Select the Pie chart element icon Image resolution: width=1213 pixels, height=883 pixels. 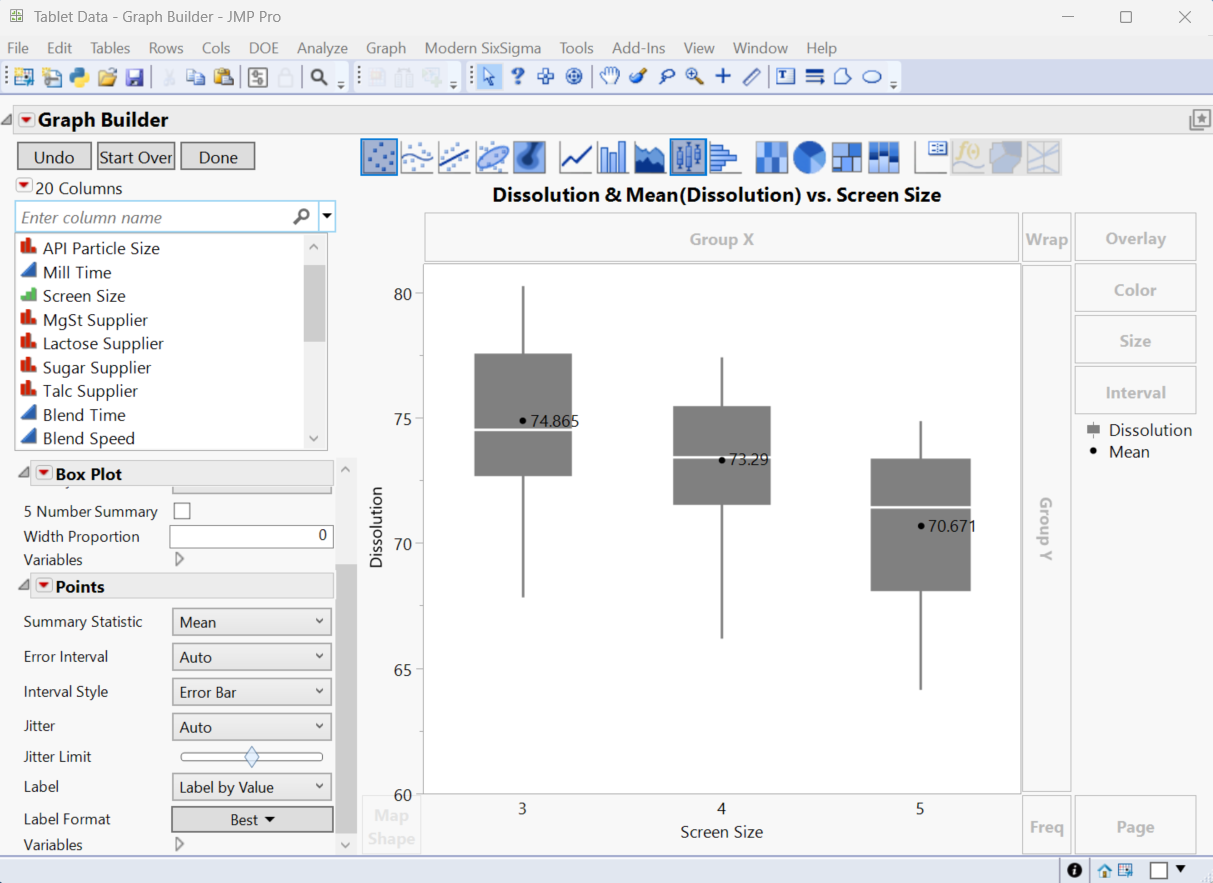click(x=809, y=157)
